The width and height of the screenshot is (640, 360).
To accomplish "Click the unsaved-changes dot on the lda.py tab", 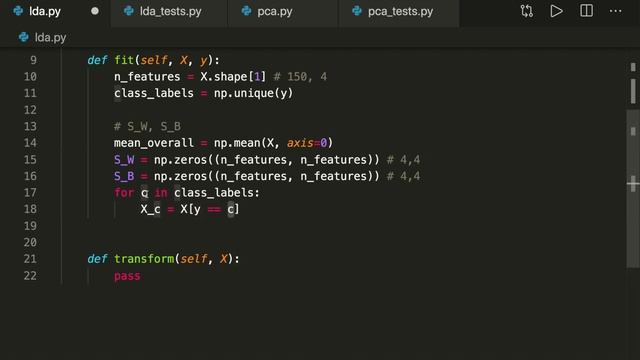I will pos(95,11).
